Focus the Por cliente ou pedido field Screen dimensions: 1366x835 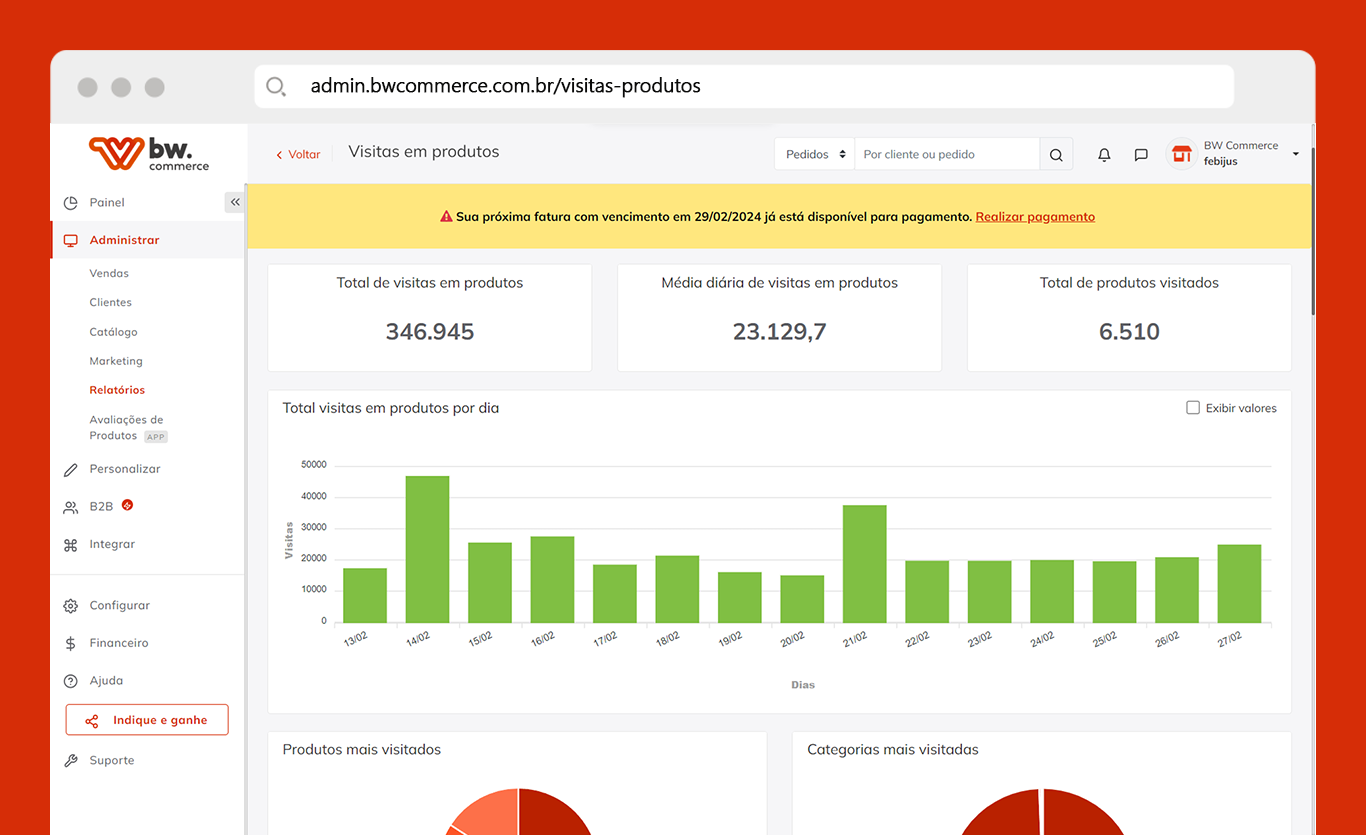947,154
